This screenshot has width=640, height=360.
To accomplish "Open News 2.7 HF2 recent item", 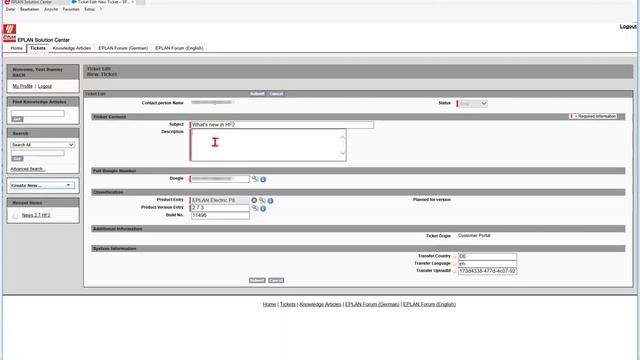I will pyautogui.click(x=36, y=215).
